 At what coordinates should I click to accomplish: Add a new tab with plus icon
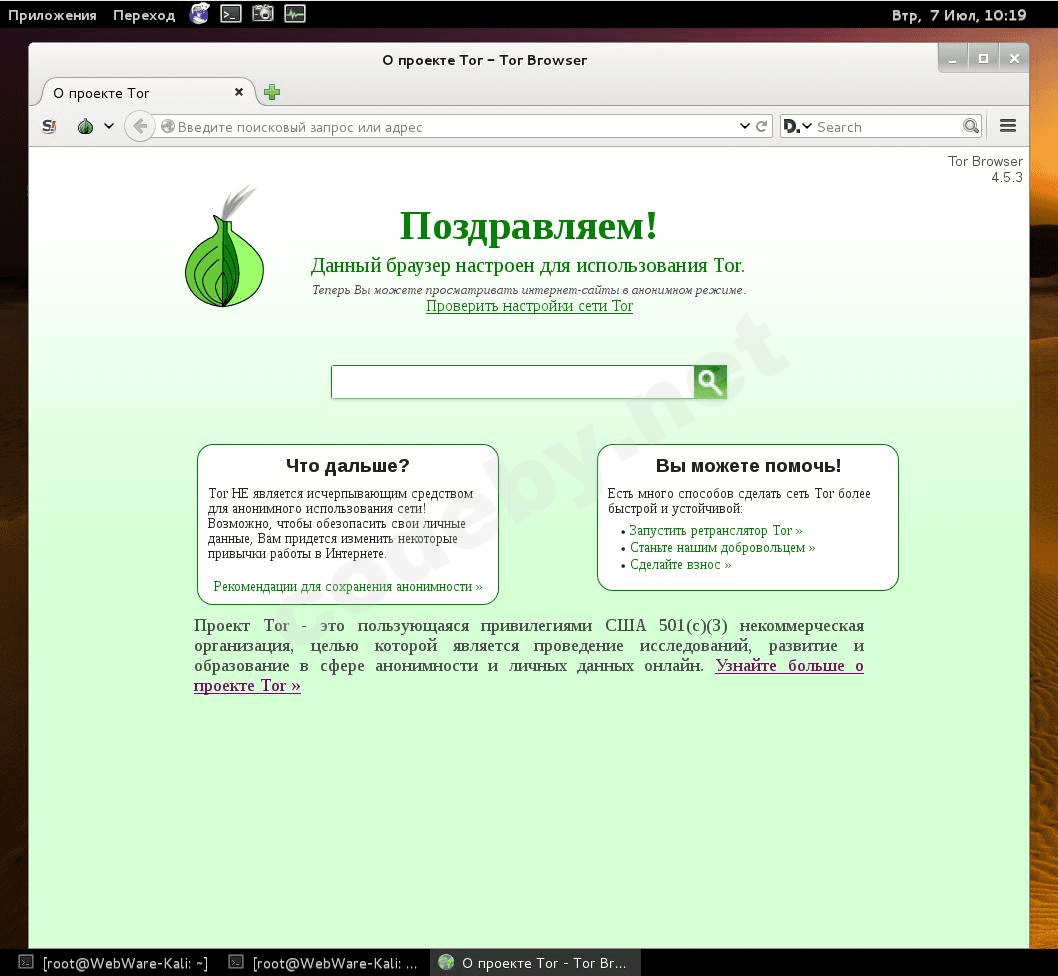pos(272,92)
